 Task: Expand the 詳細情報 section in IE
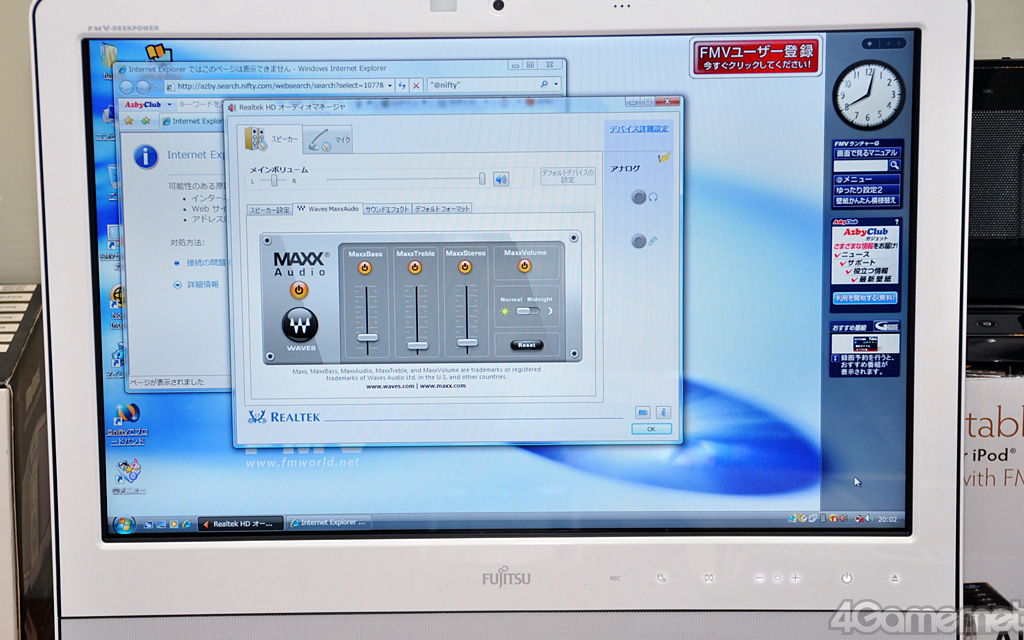coord(196,285)
